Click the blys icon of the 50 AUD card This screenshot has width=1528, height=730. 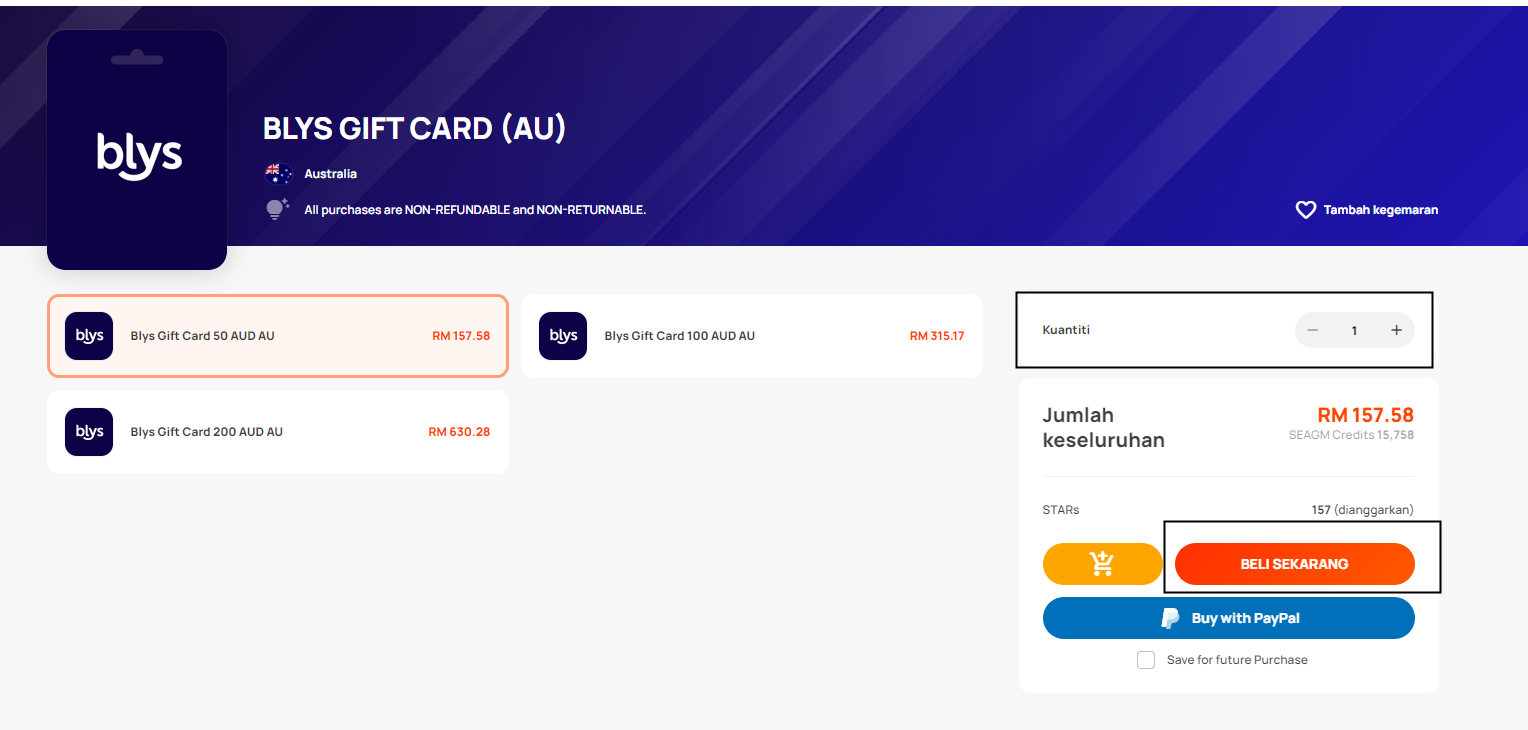[89, 336]
